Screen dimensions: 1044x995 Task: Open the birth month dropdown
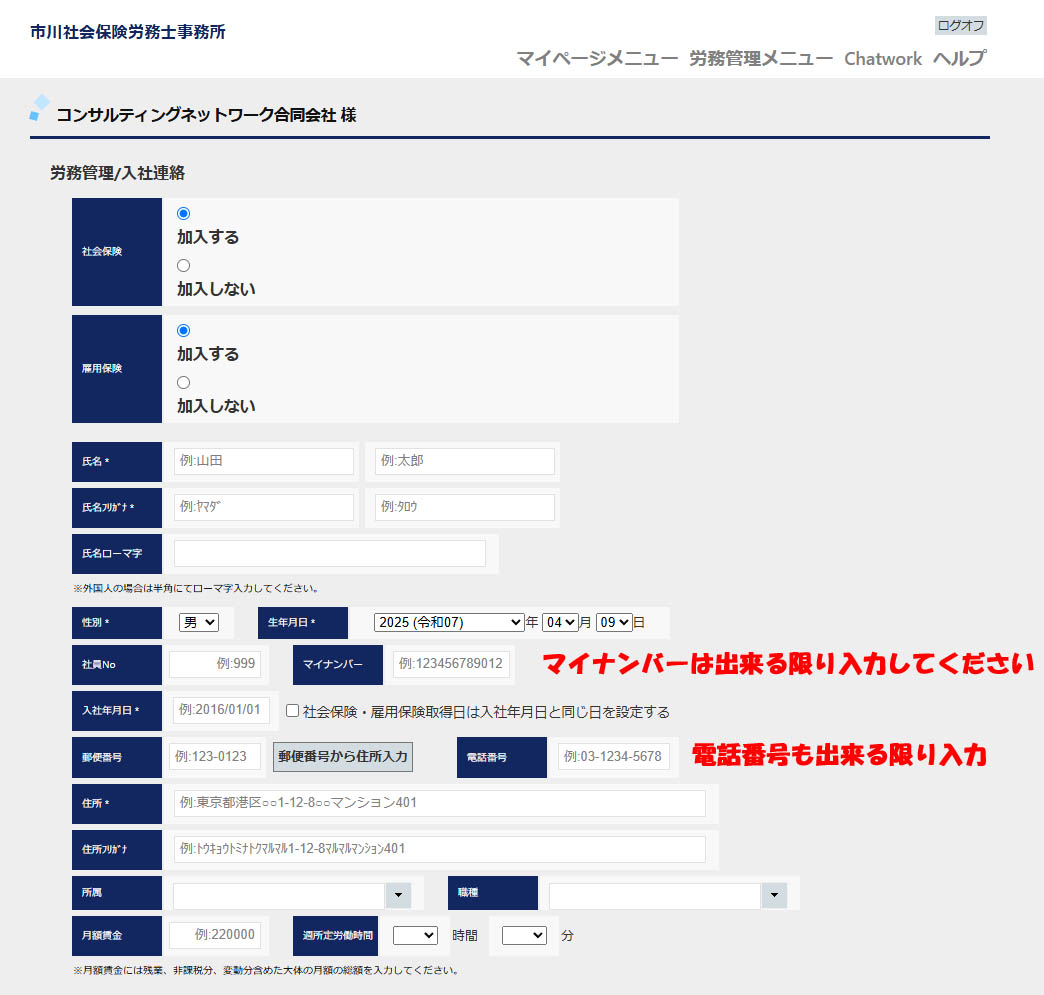(x=560, y=622)
